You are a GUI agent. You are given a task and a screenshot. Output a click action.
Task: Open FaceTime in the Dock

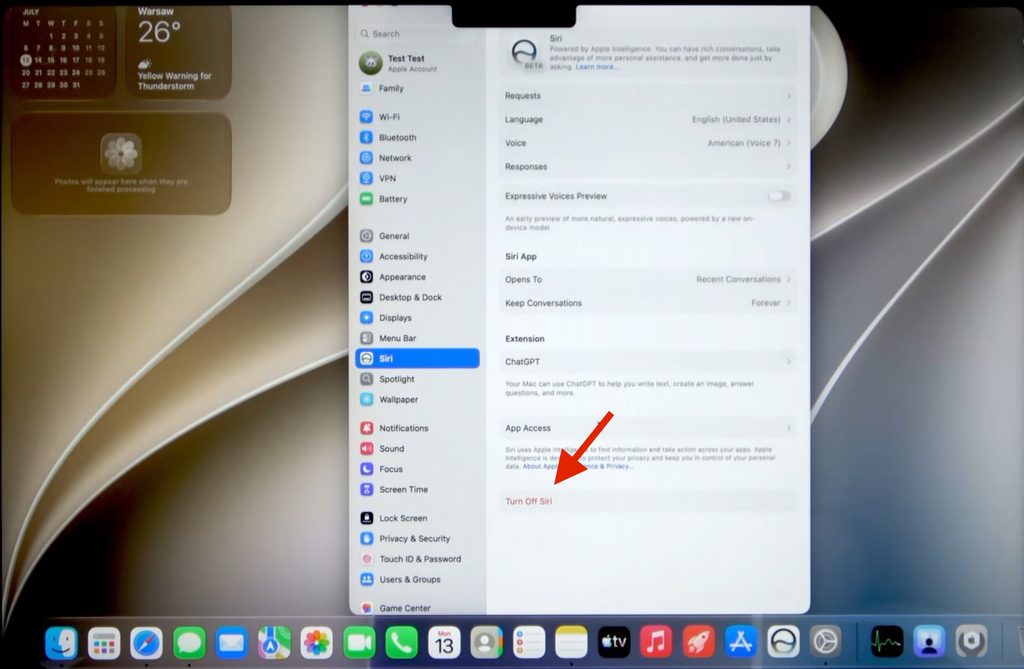(x=359, y=644)
